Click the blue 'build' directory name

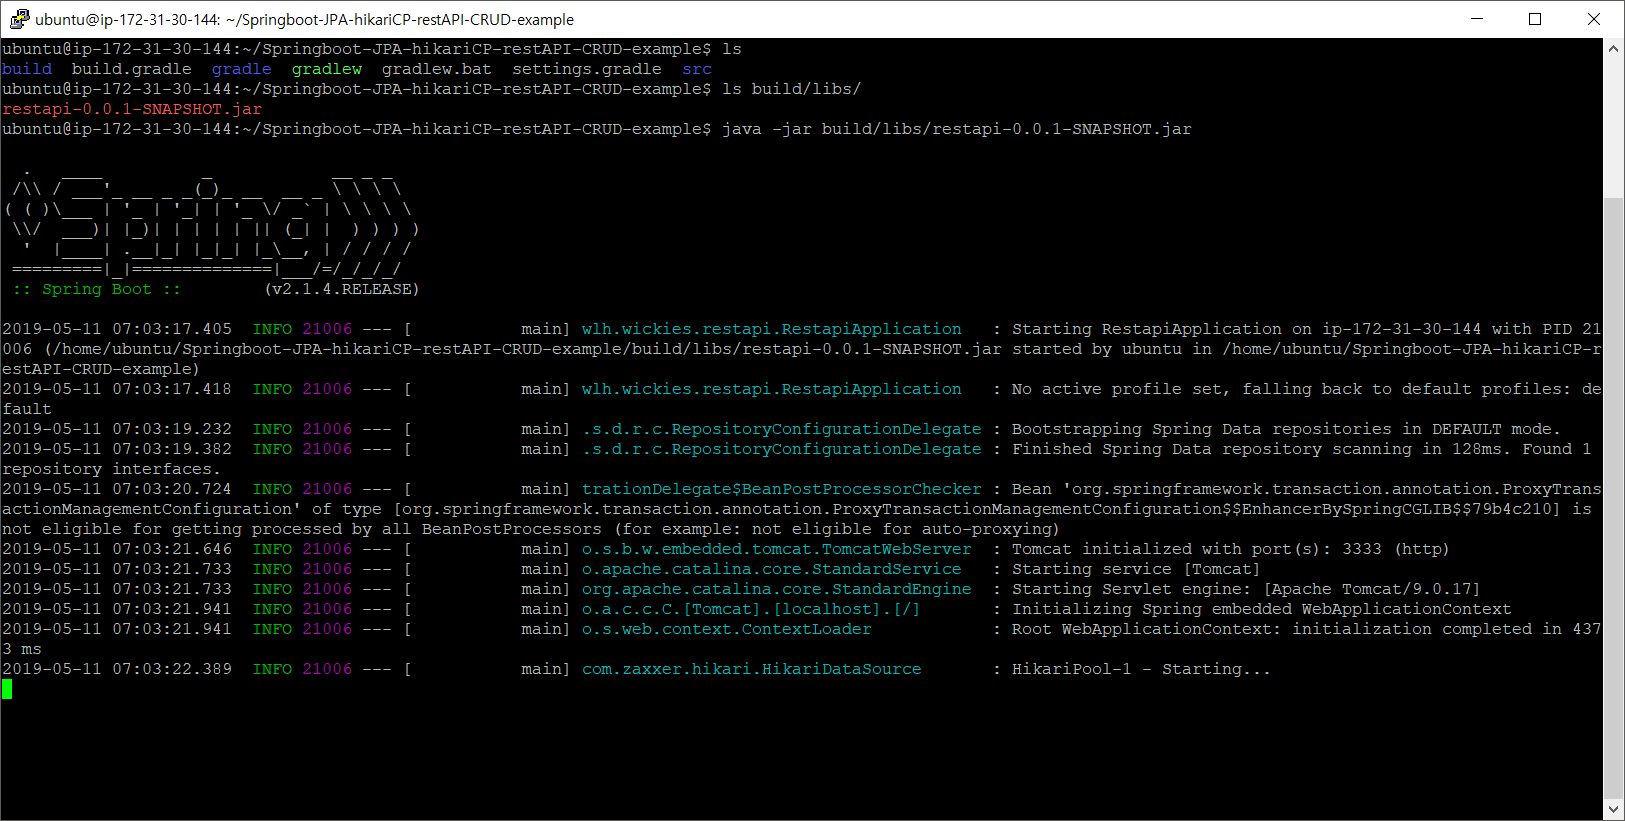coord(27,69)
